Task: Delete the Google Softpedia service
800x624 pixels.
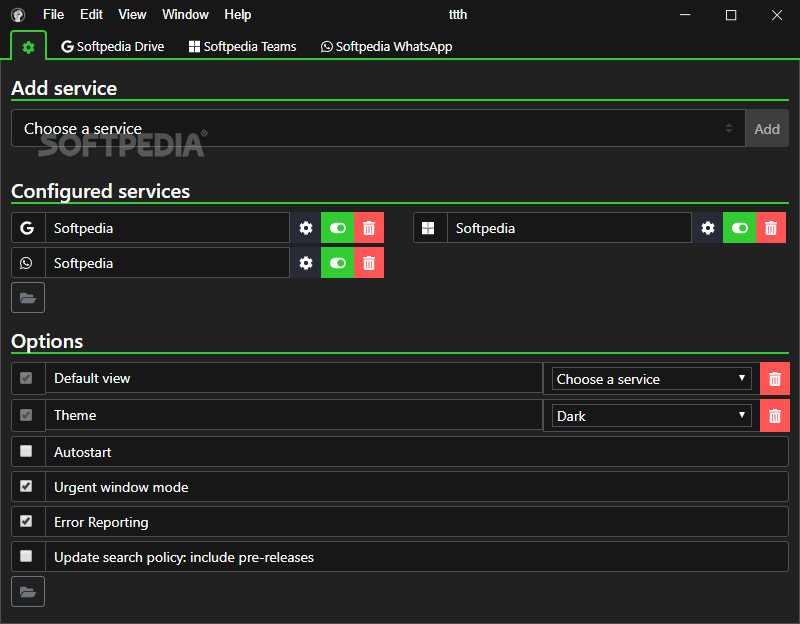Action: click(369, 228)
